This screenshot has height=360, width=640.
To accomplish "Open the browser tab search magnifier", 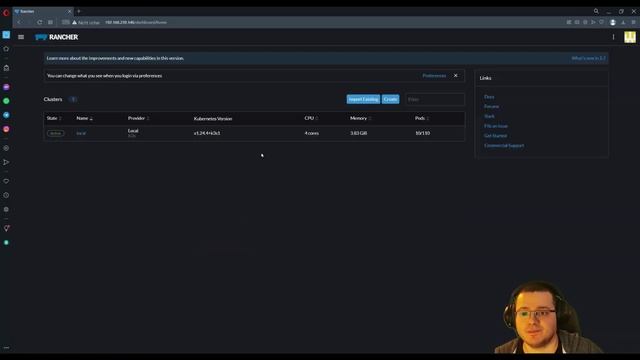I will point(596,11).
